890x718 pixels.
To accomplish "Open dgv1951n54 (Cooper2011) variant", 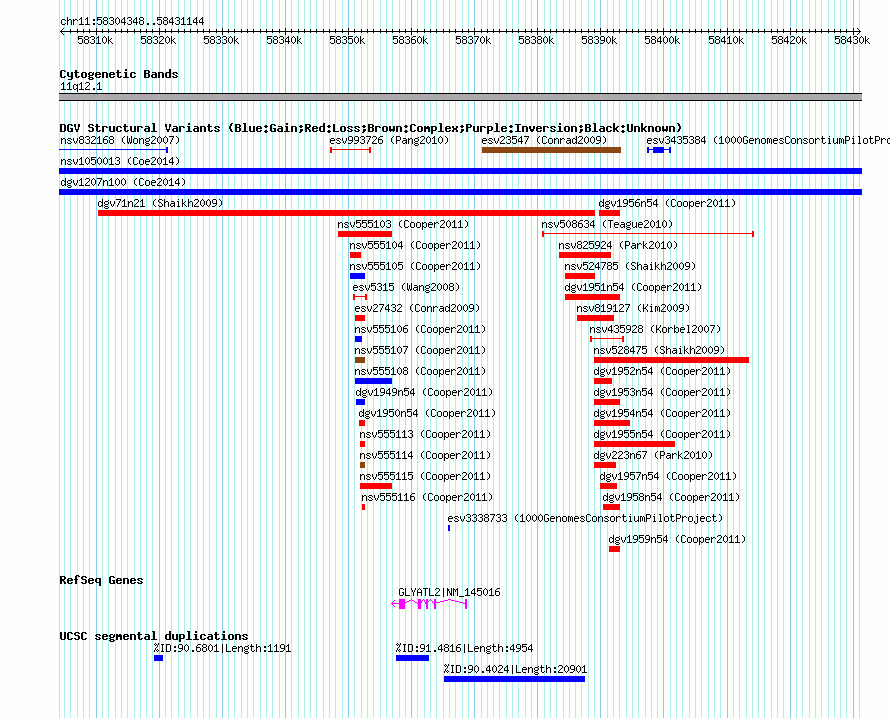I will [x=592, y=297].
